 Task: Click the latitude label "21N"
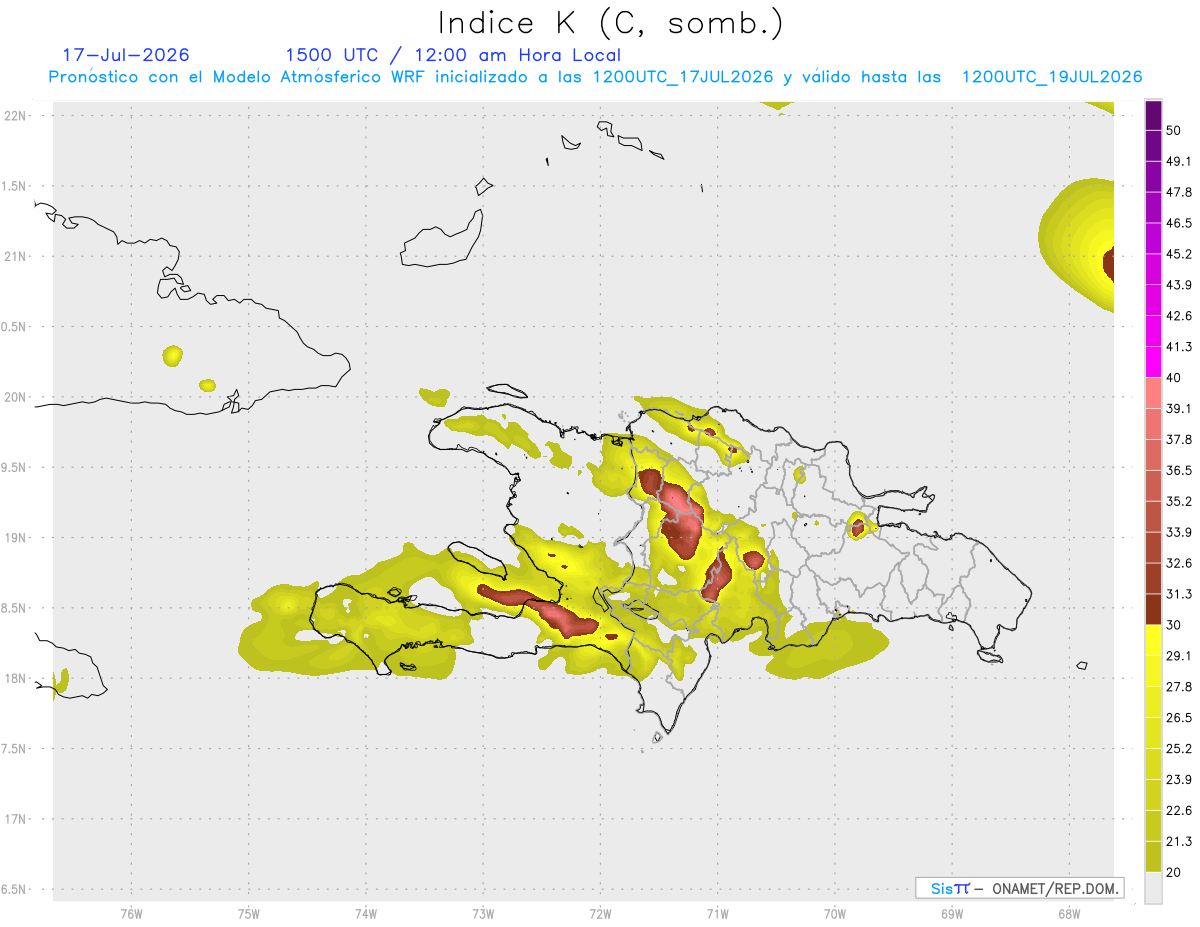tap(15, 256)
